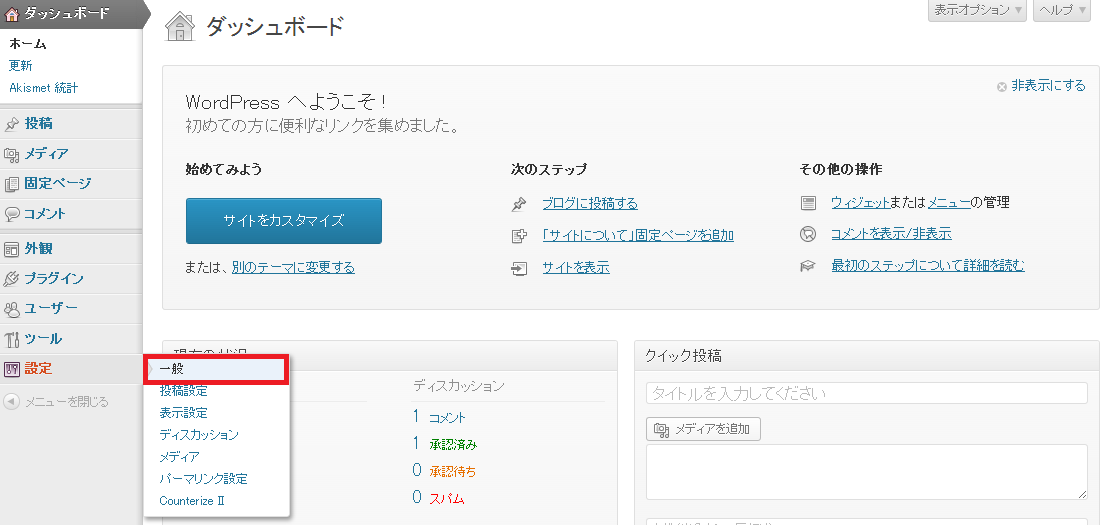Click the Plugins (プラグイン) plug icon
Screen dimensions: 1110x525
pos(12,279)
